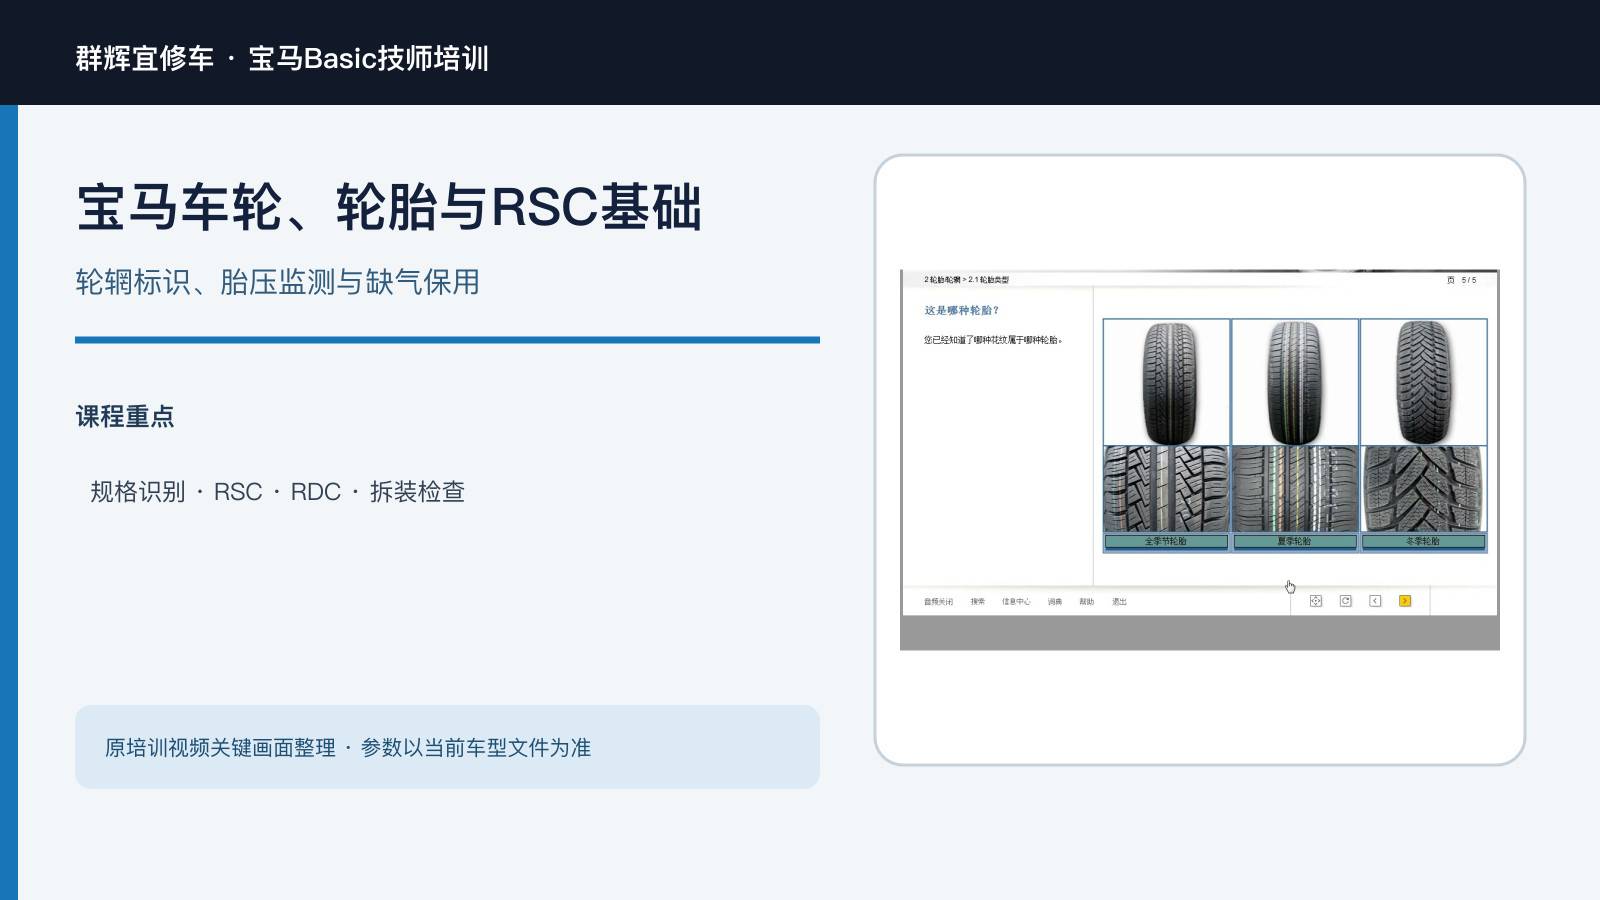Choose the 夏季轮胎 answer button
Image resolution: width=1600 pixels, height=900 pixels.
pos(1295,541)
